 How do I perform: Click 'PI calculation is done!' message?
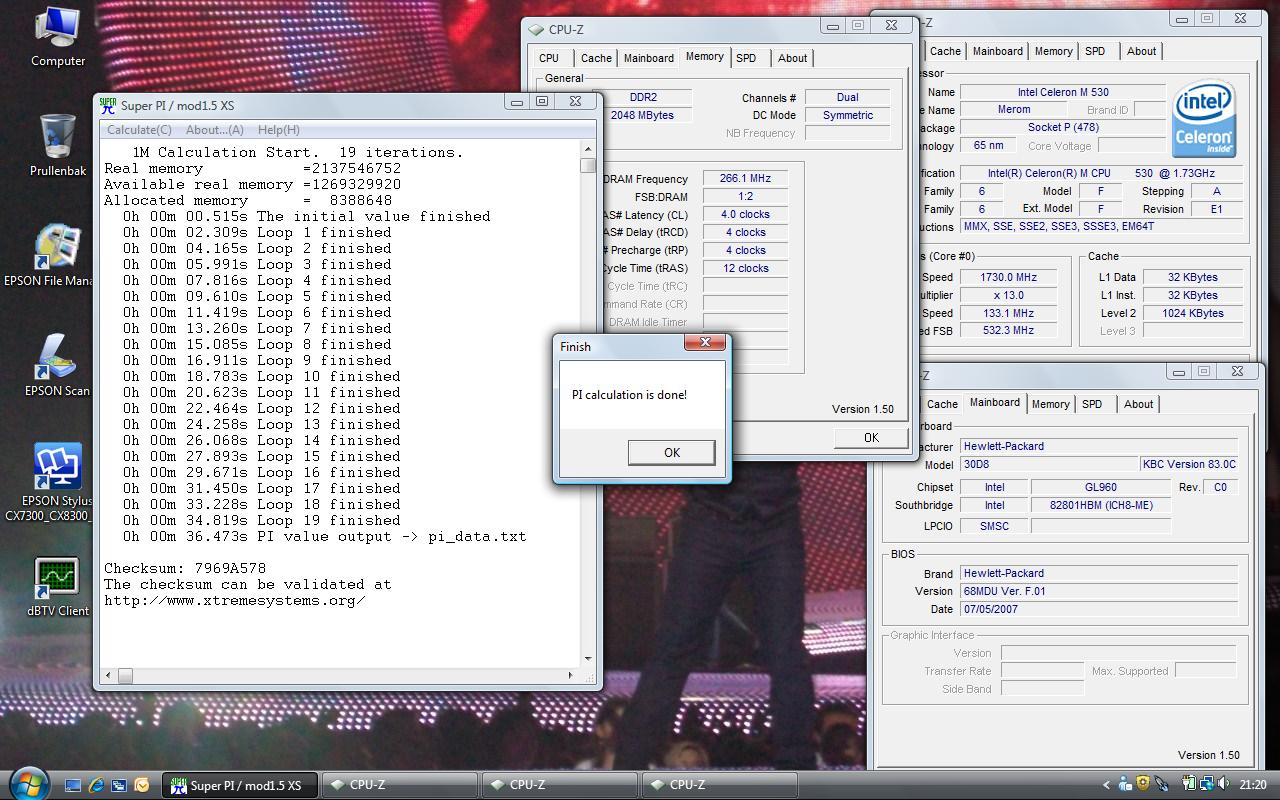click(630, 395)
